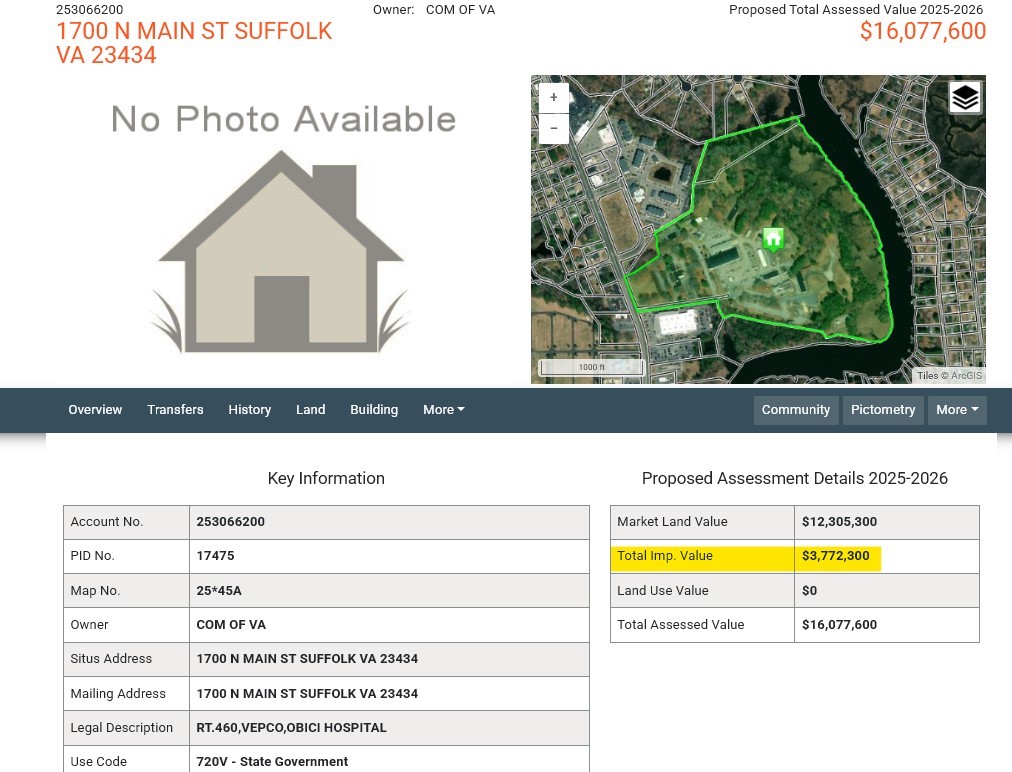Viewport: 1012px width, 772px height.
Task: Zoom in on the parcel map
Action: pos(554,98)
